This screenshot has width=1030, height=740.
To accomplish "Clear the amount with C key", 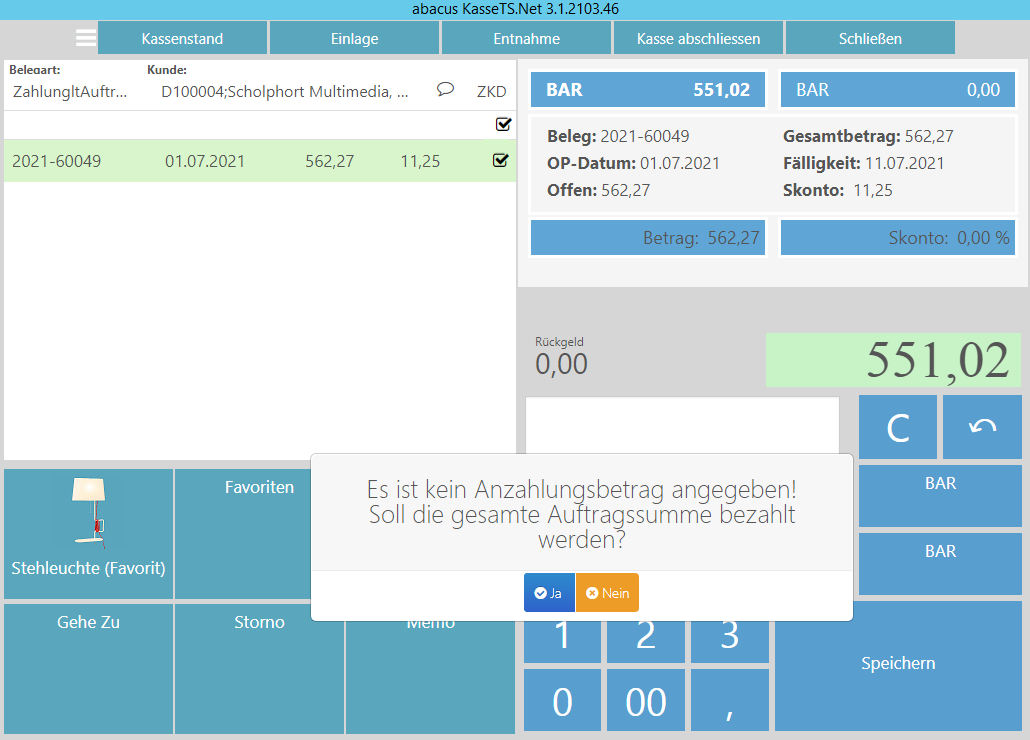I will 897,427.
